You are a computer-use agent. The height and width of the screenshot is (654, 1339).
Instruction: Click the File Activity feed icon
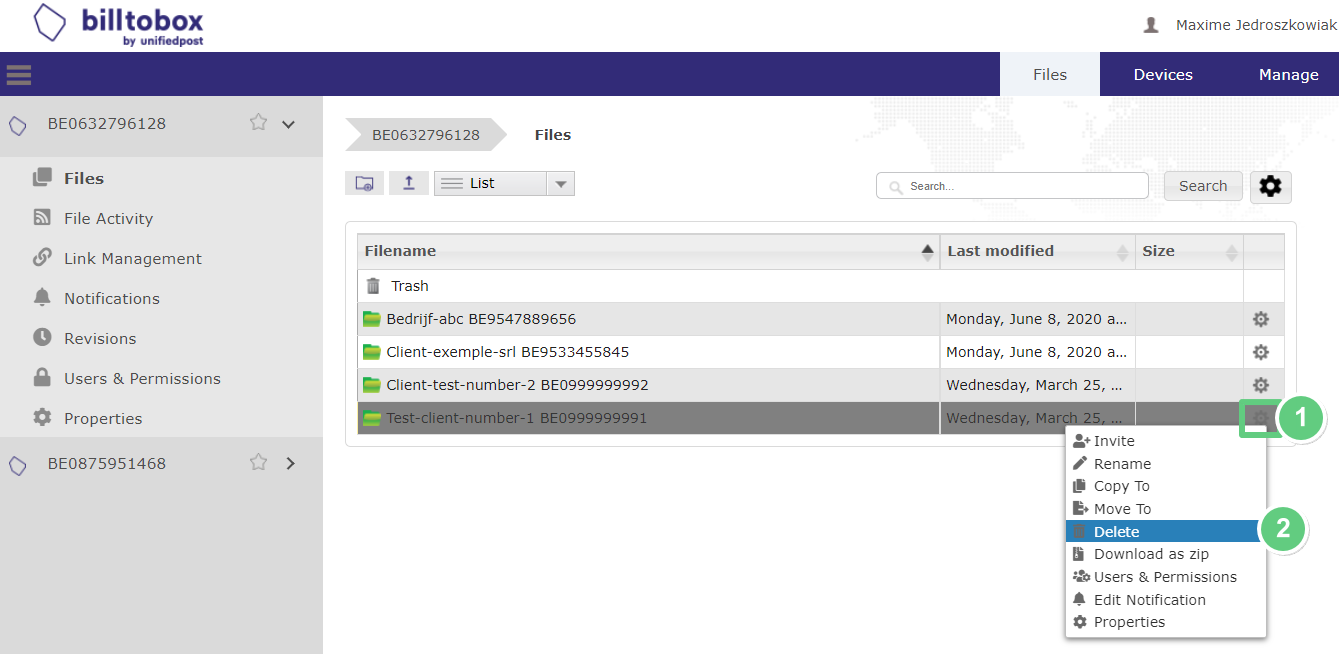click(42, 217)
